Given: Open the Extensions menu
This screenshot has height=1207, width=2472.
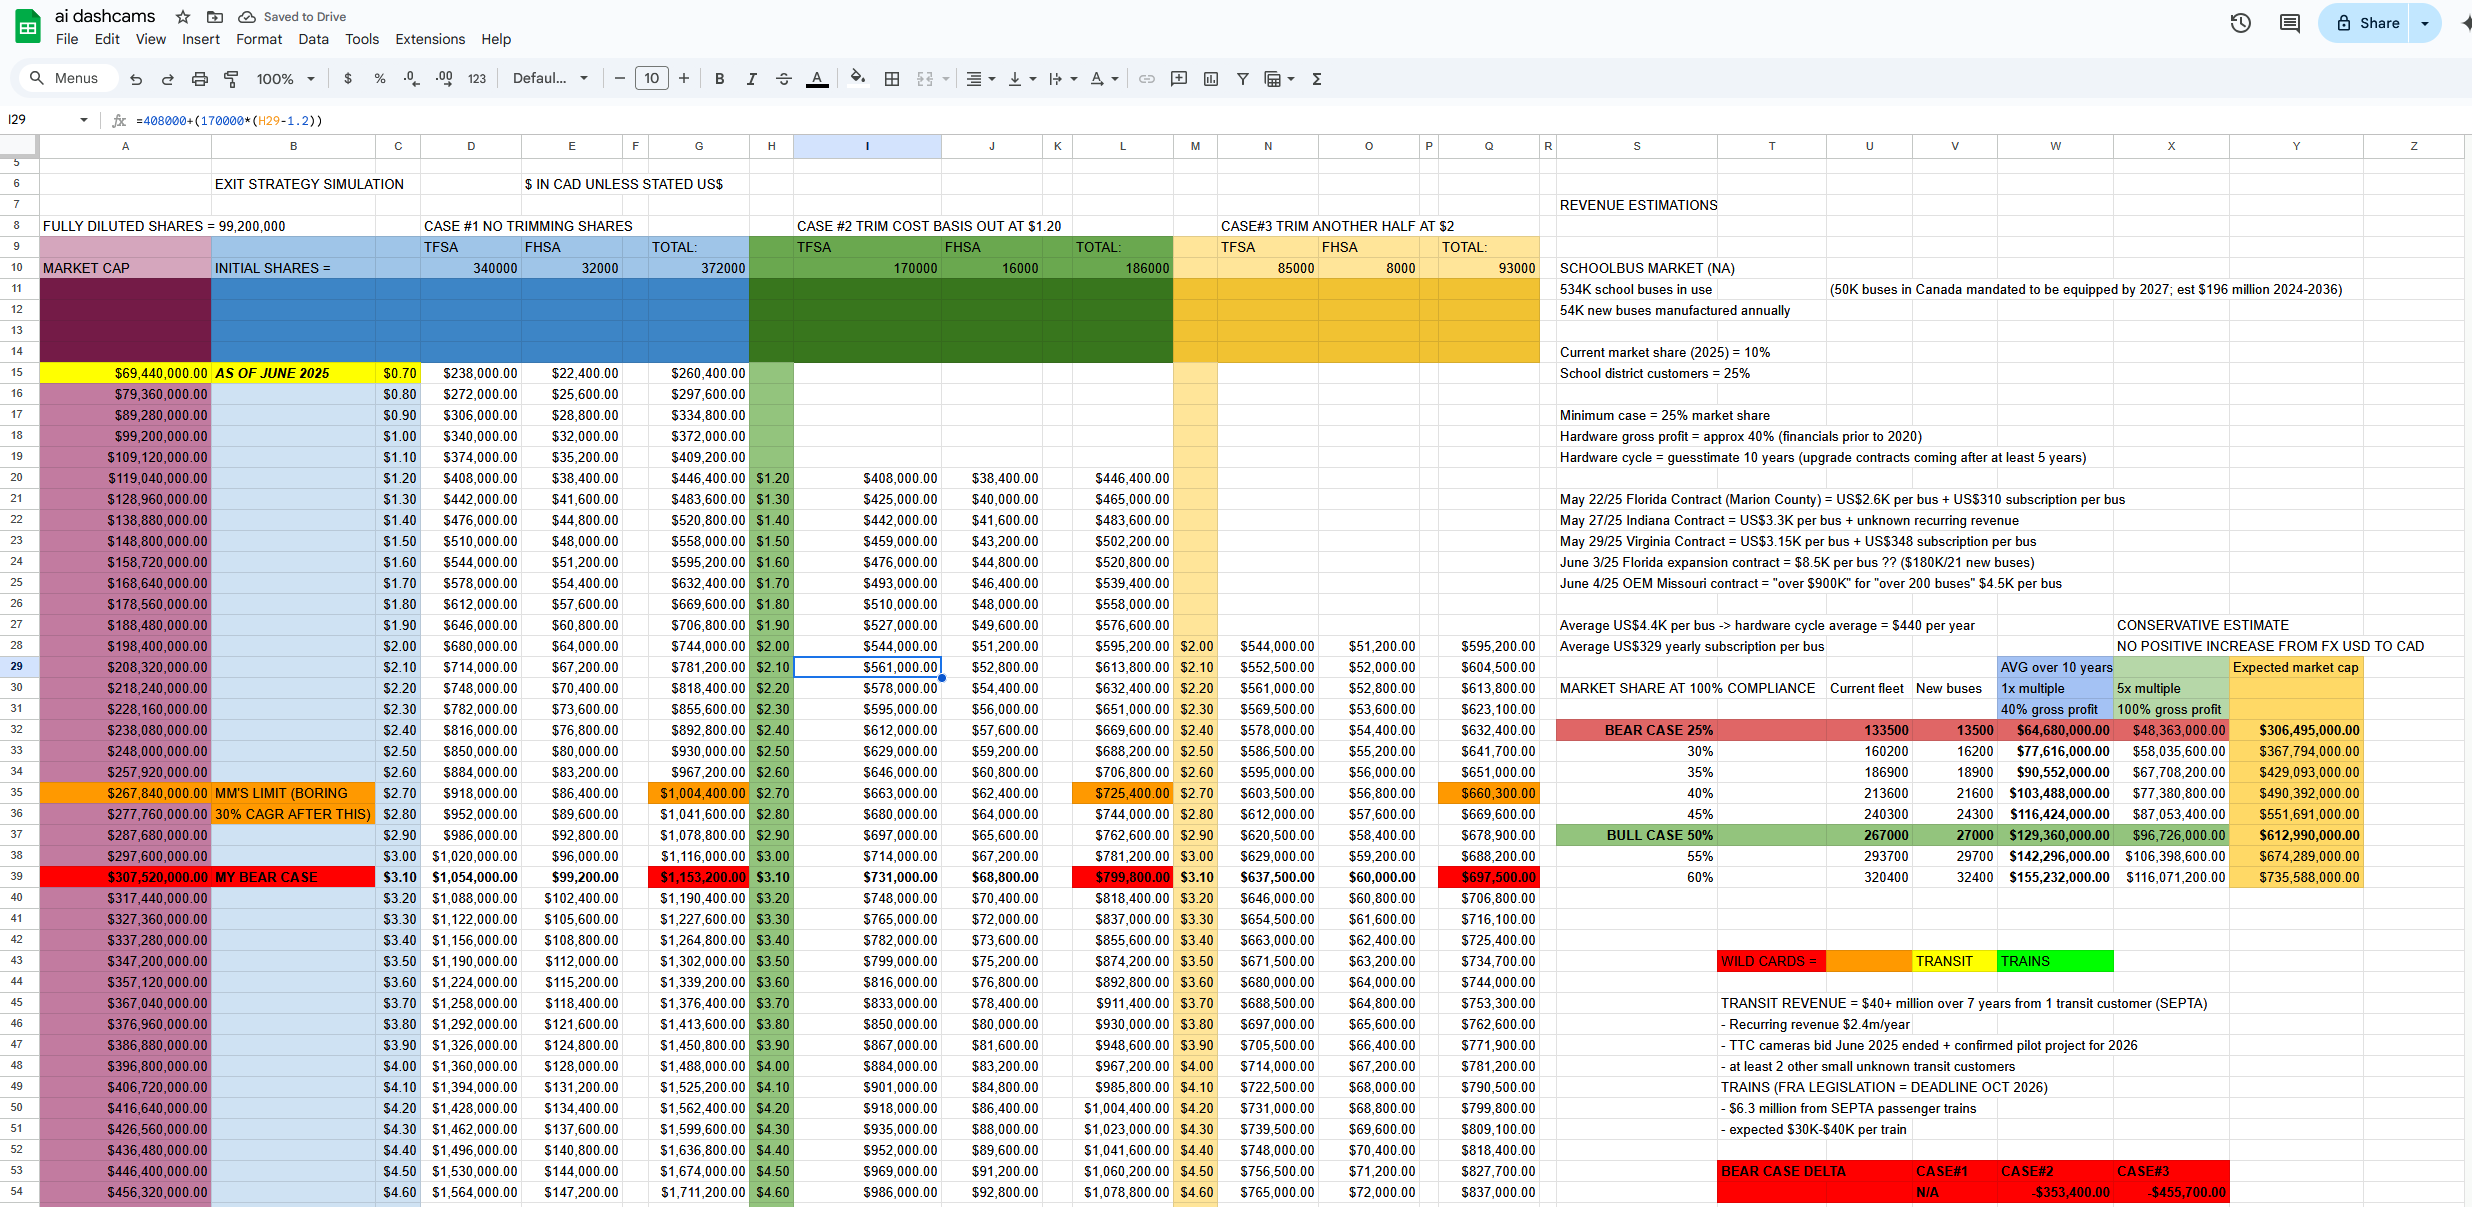Looking at the screenshot, I should pyautogui.click(x=430, y=39).
